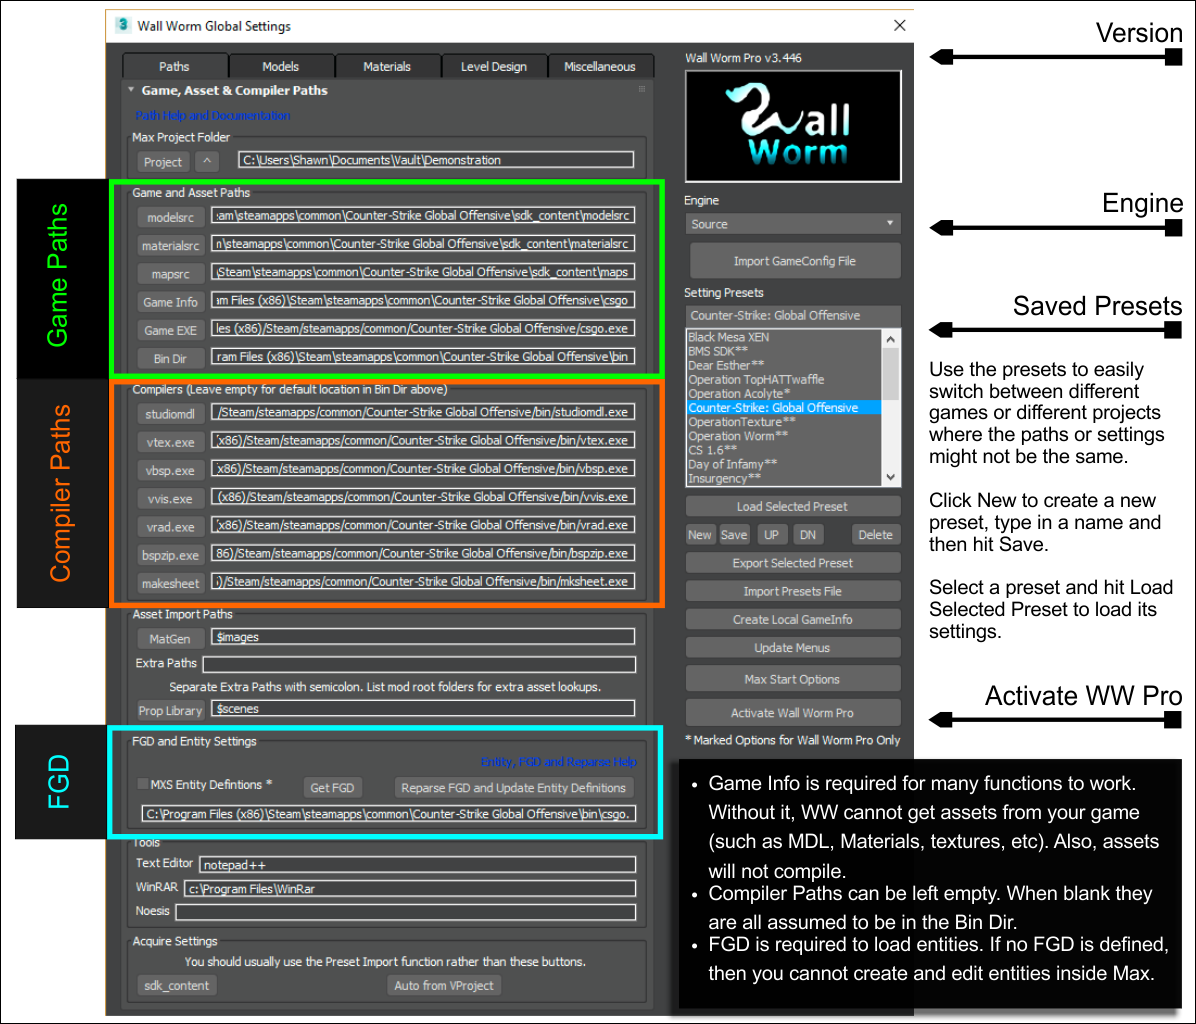The image size is (1196, 1024).
Task: Click the vvis.exe button
Action: pyautogui.click(x=170, y=499)
